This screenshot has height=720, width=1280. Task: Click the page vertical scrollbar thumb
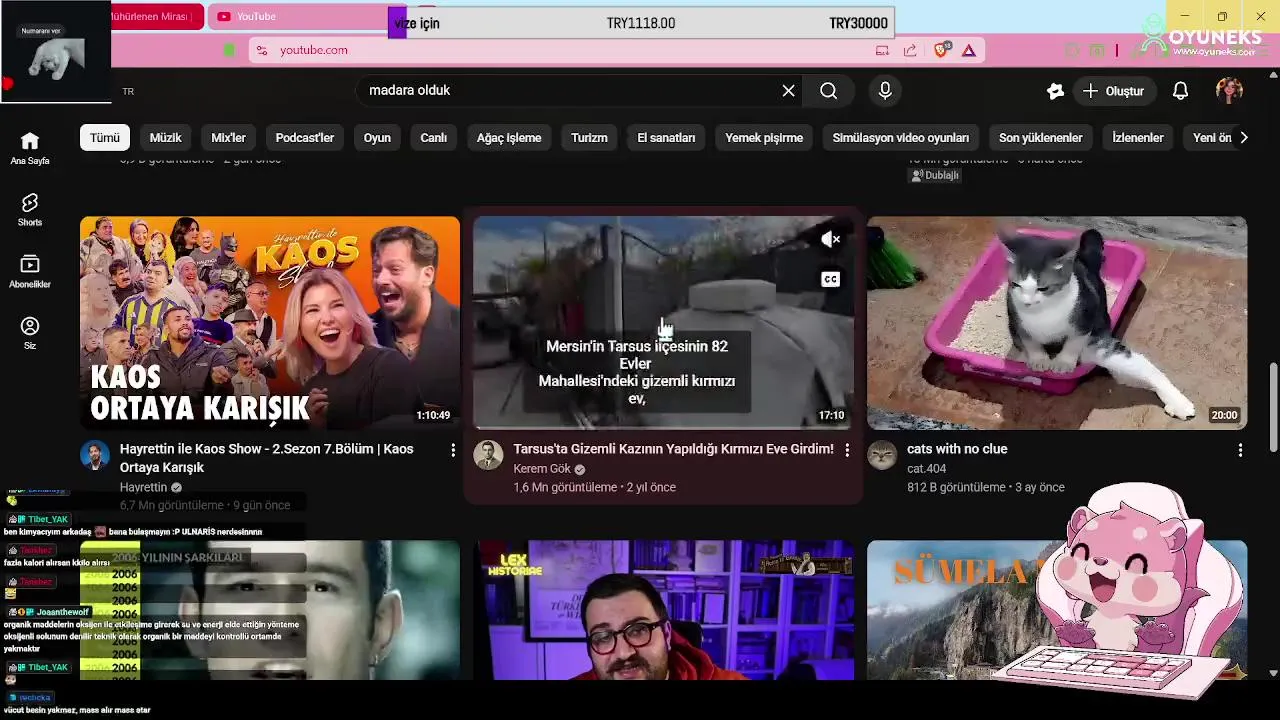click(1273, 408)
